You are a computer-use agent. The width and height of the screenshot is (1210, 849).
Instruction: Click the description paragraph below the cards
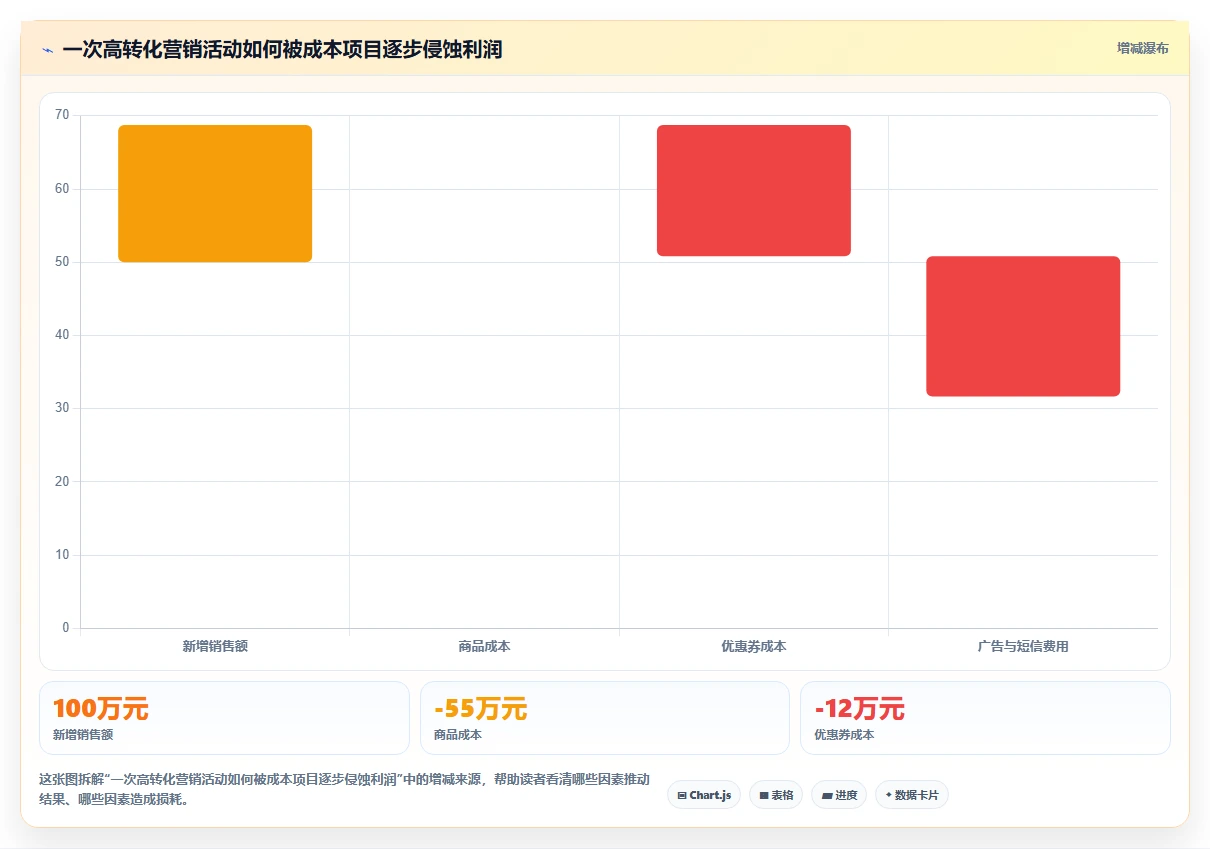click(x=344, y=789)
